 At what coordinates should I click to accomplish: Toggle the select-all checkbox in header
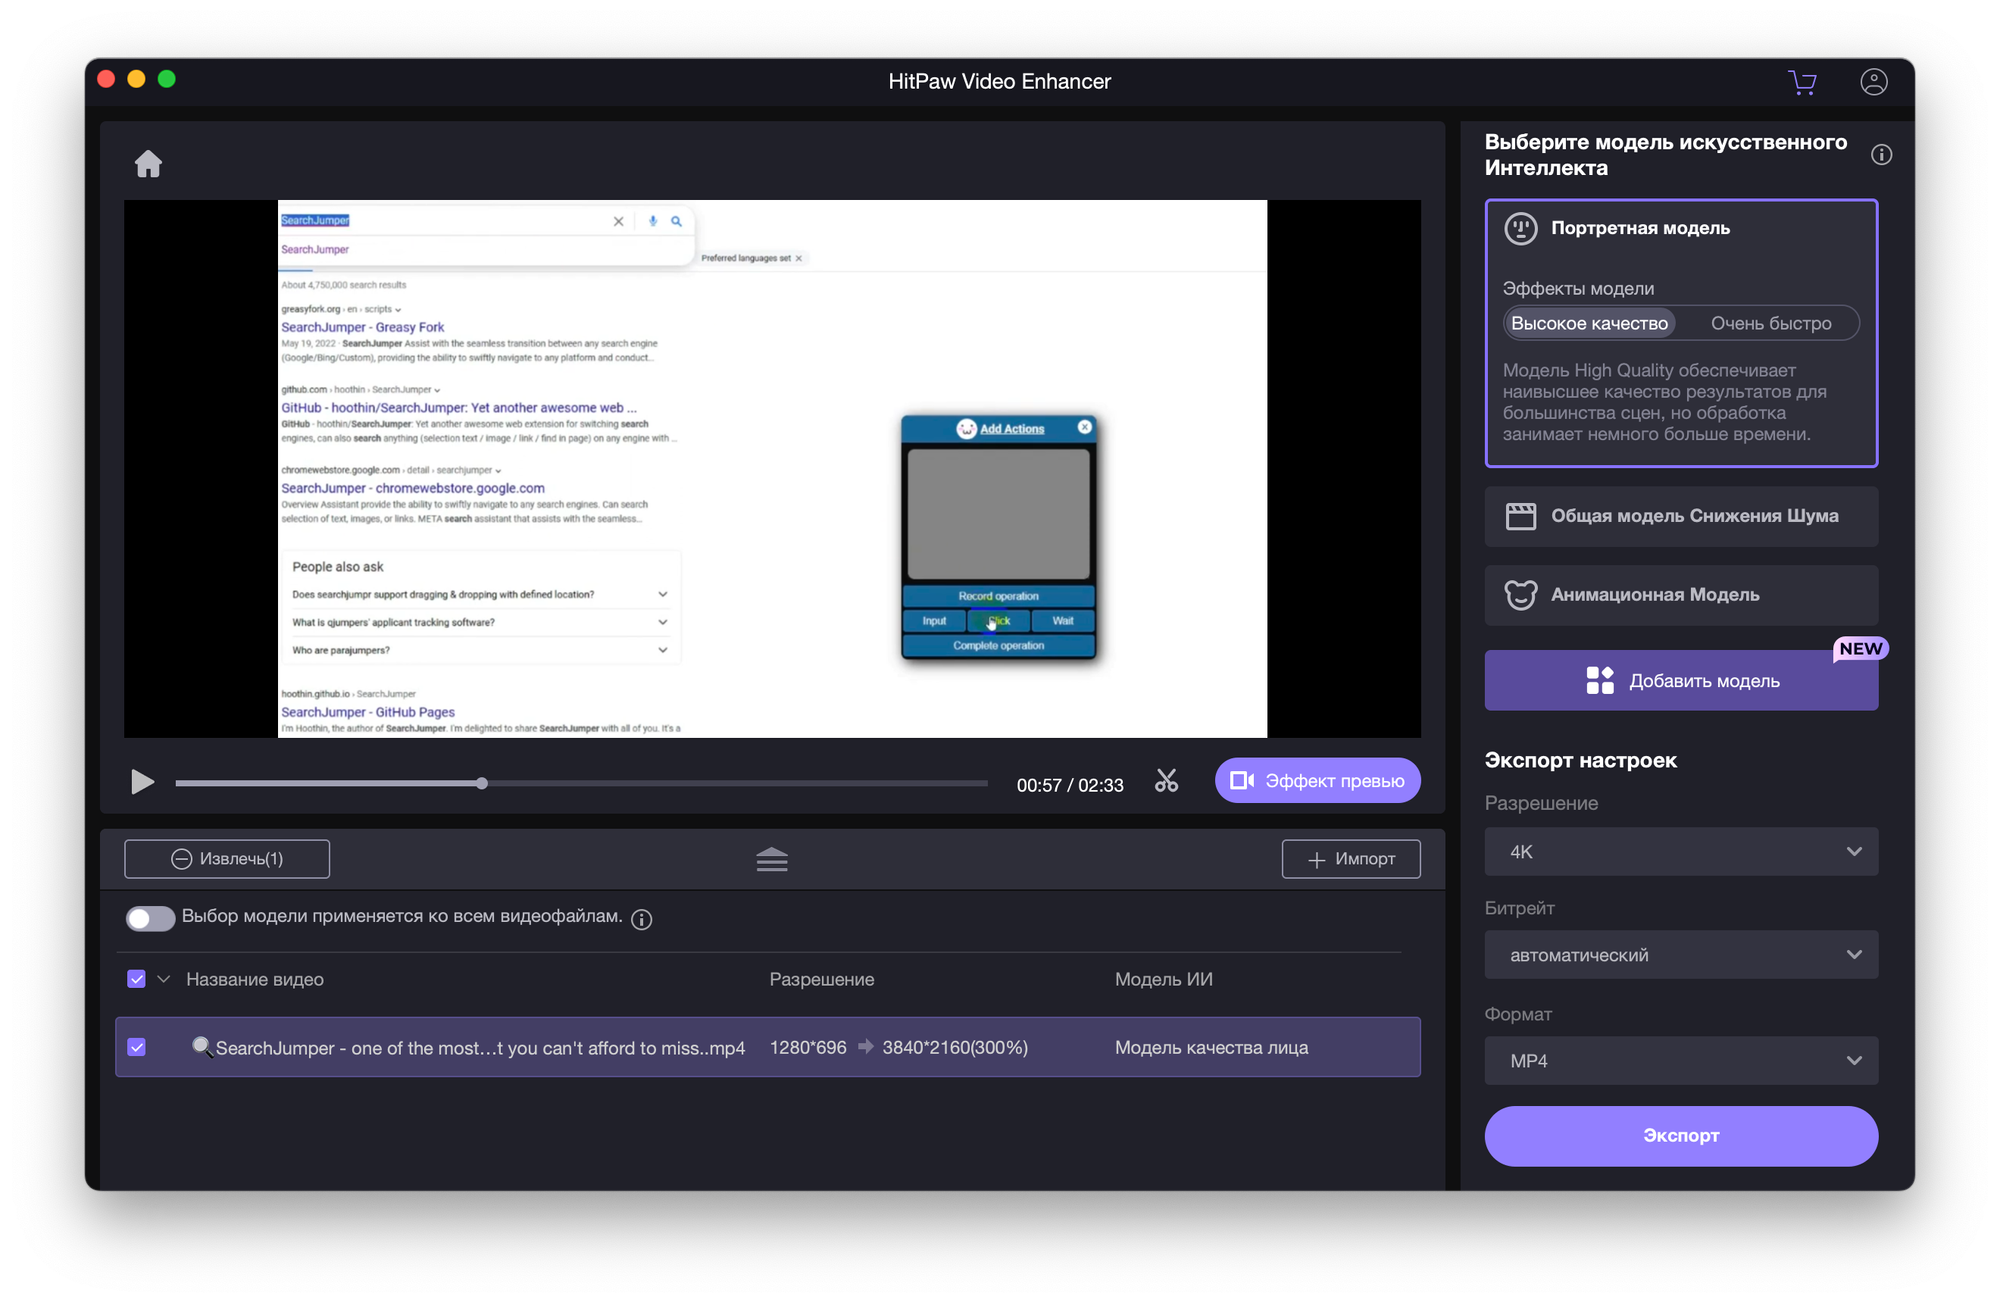[137, 979]
